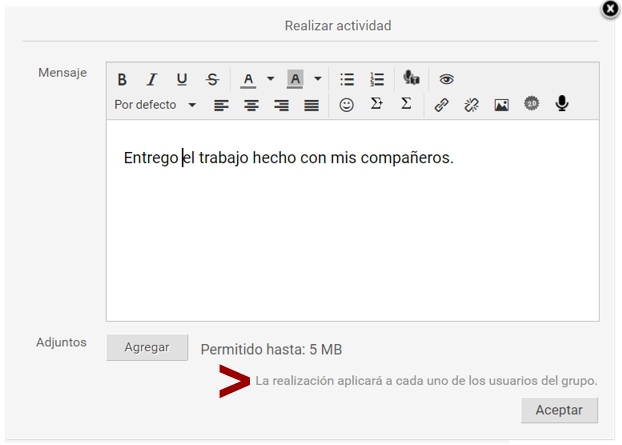Viewport: 622px width, 445px height.
Task: Record audio with the microphone icon
Action: (561, 104)
